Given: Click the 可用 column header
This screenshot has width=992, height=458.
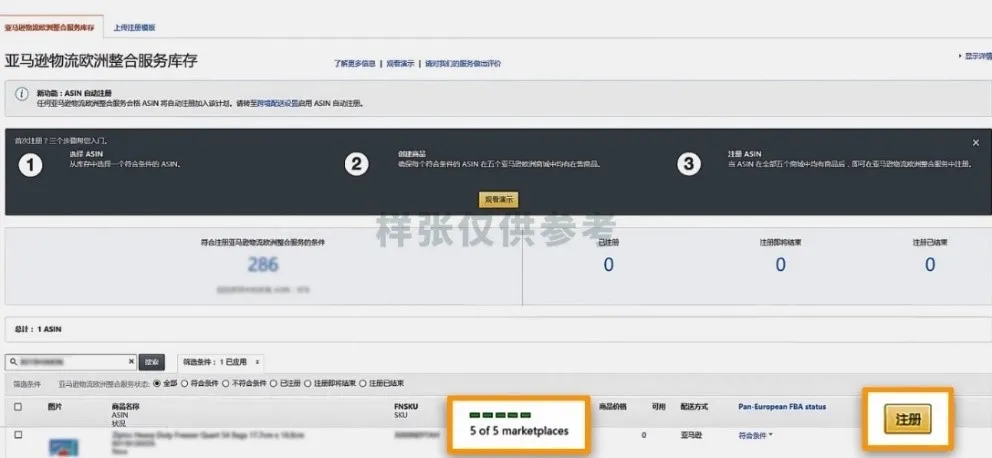Looking at the screenshot, I should tap(659, 407).
